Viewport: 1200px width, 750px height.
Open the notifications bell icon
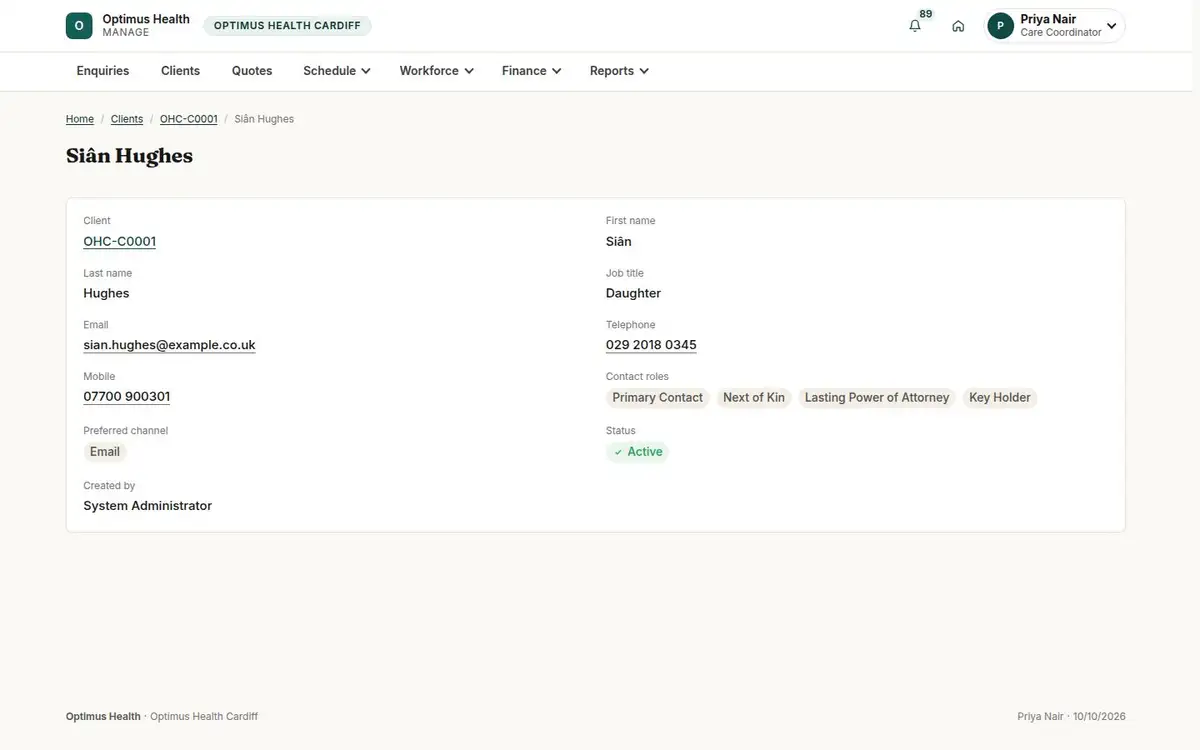coord(915,26)
